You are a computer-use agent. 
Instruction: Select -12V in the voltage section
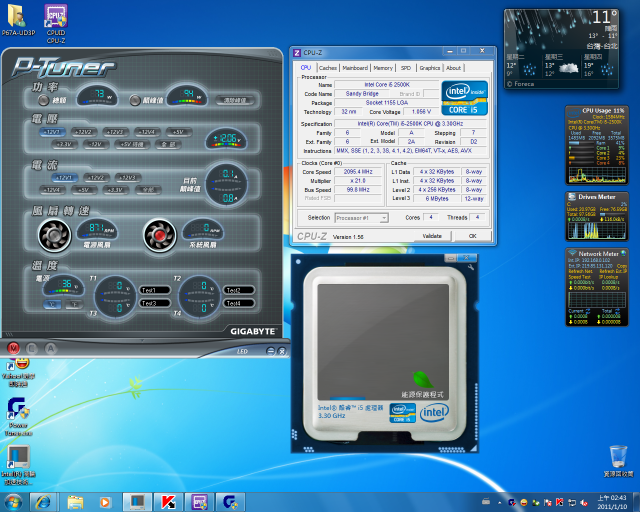[x=96, y=144]
